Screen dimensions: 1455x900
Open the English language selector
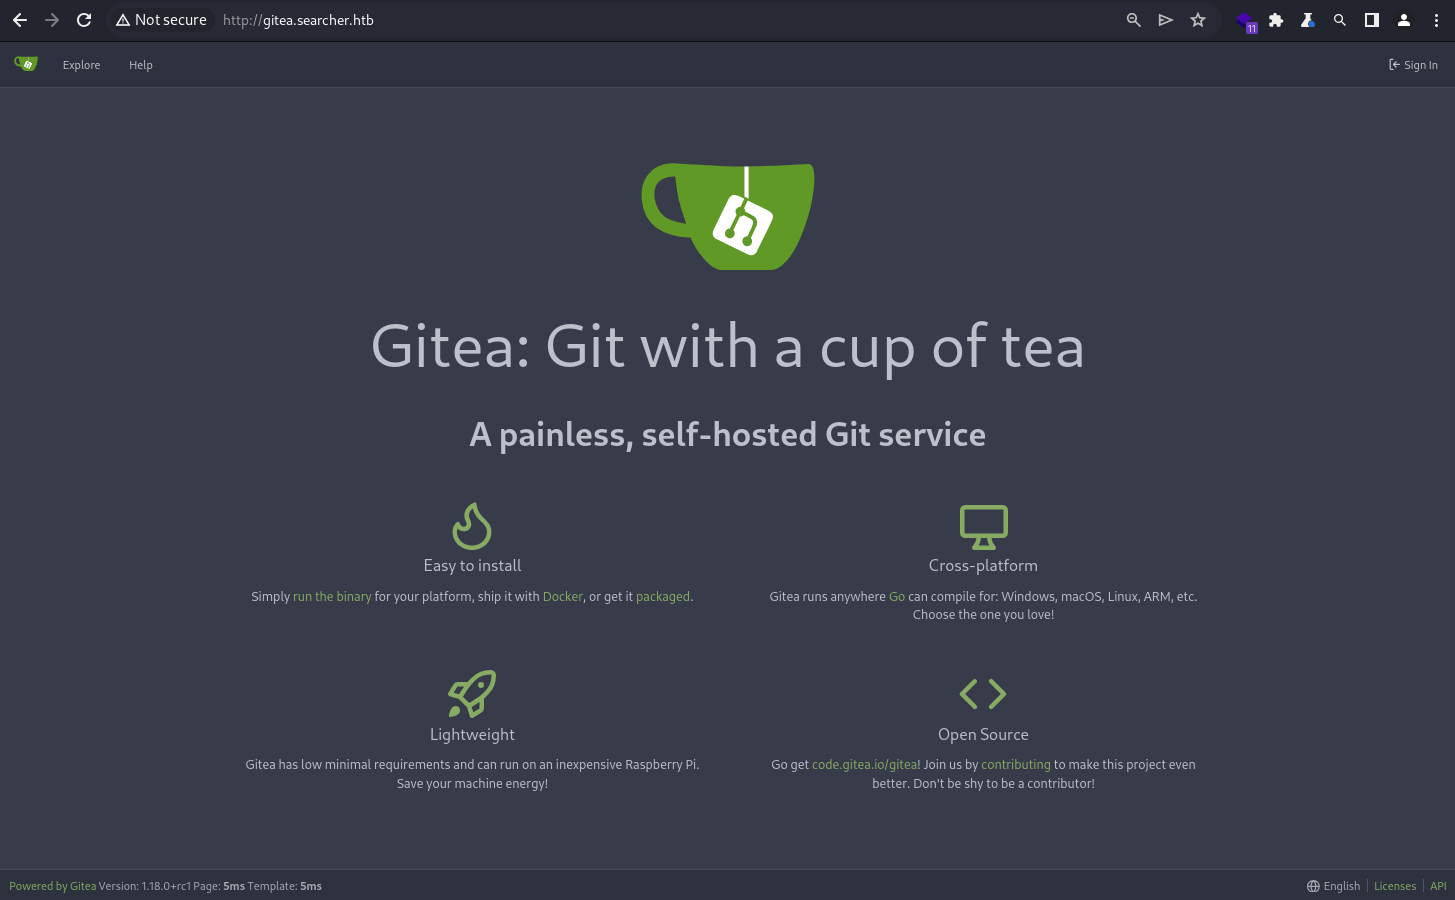tap(1334, 886)
